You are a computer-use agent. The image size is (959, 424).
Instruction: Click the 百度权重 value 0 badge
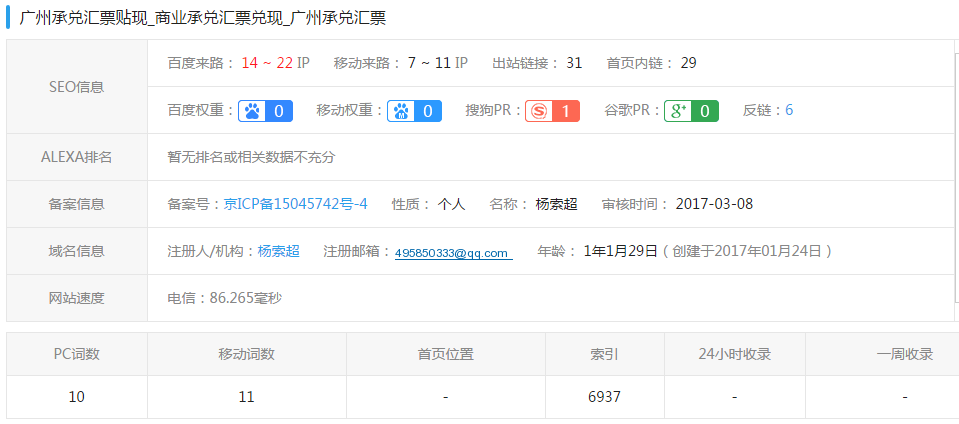tap(279, 110)
